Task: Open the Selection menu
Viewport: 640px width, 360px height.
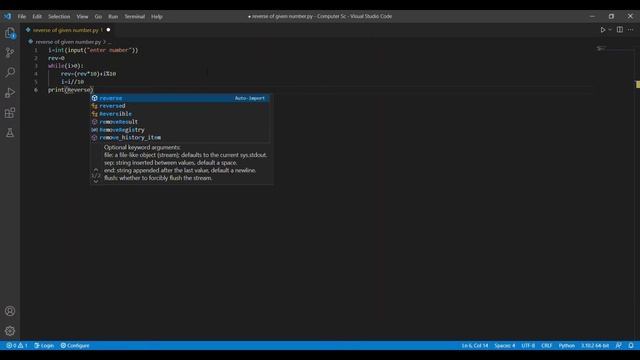Action: click(x=59, y=17)
